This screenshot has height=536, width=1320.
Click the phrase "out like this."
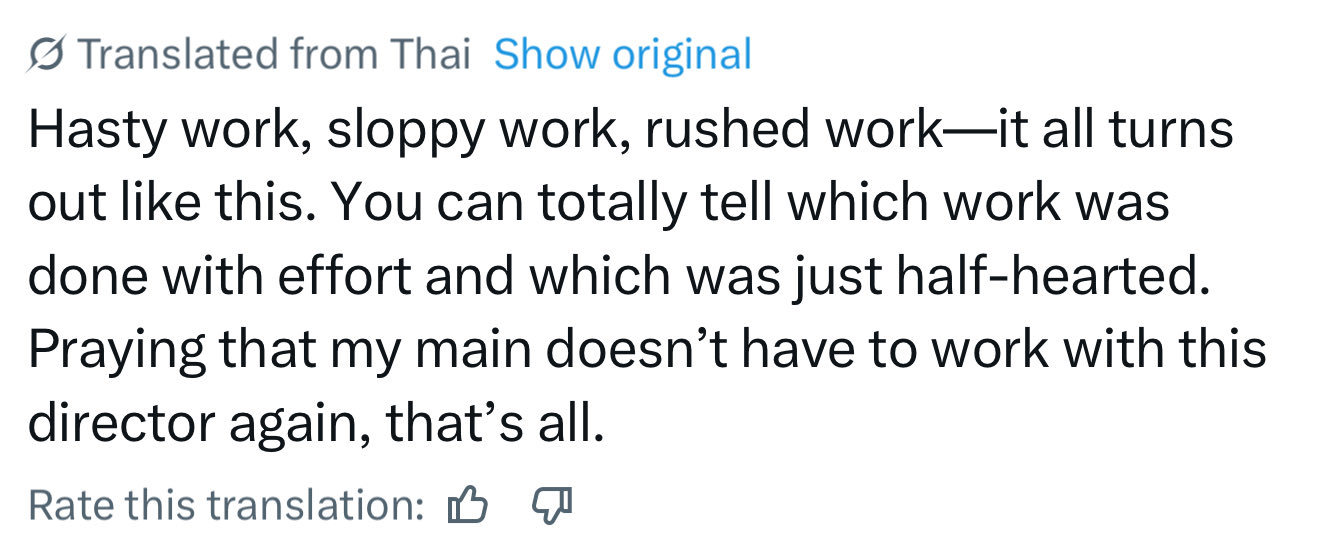click(x=167, y=204)
